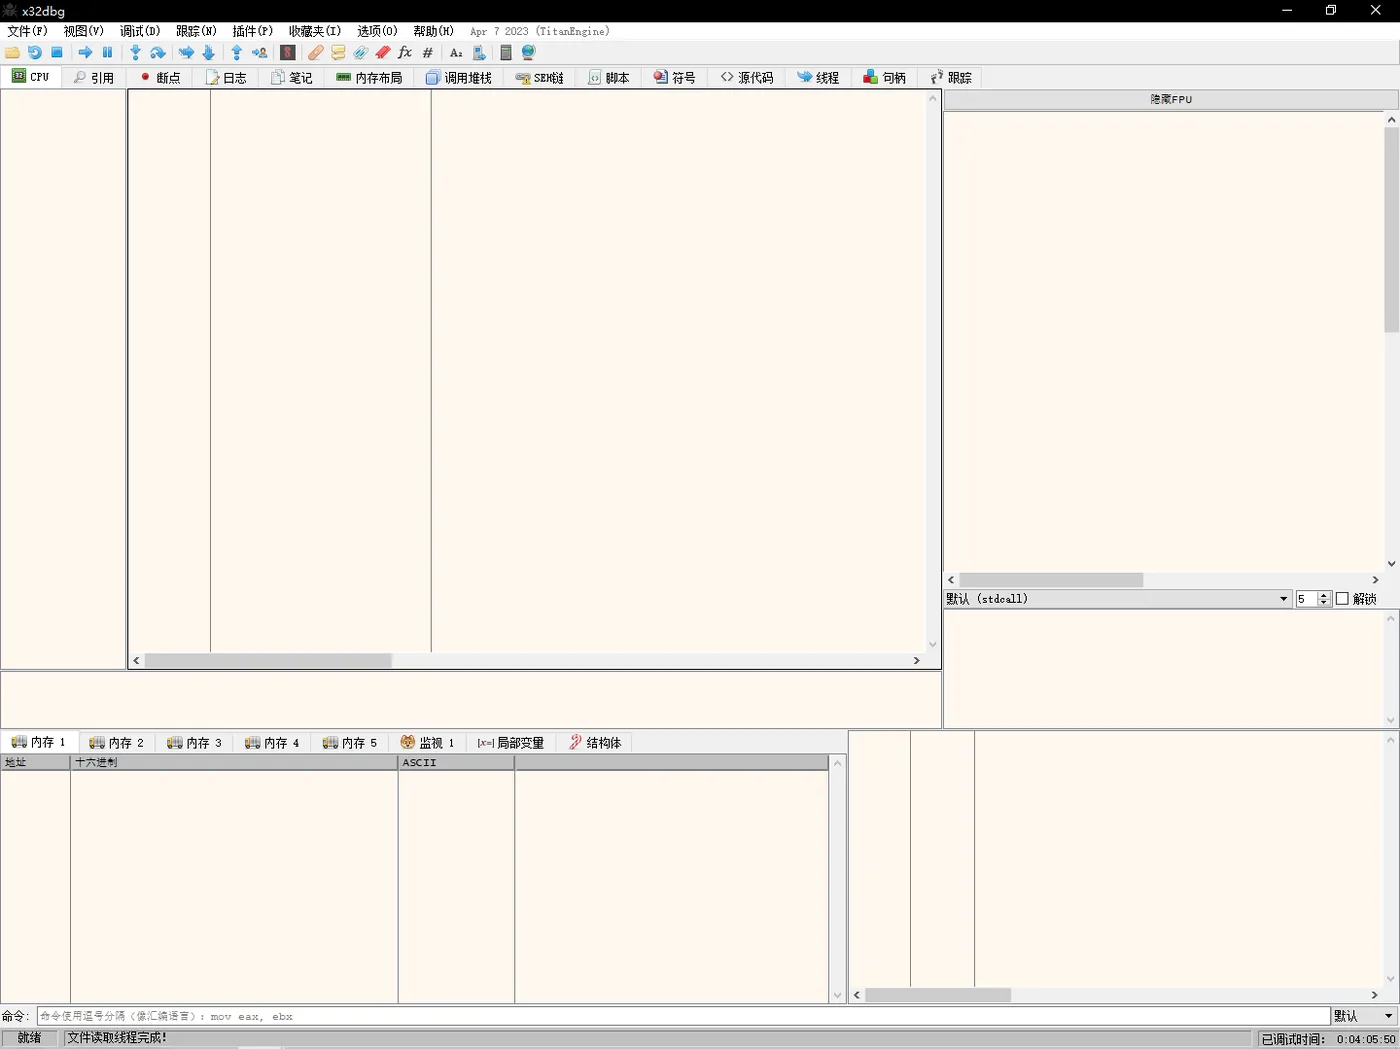The image size is (1400, 1049).
Task: Click the Run arrow icon
Action: [85, 52]
